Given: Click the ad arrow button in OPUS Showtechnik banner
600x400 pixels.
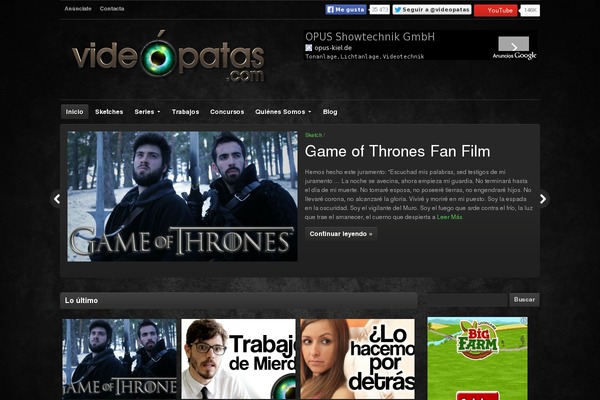Looking at the screenshot, I should click(514, 44).
